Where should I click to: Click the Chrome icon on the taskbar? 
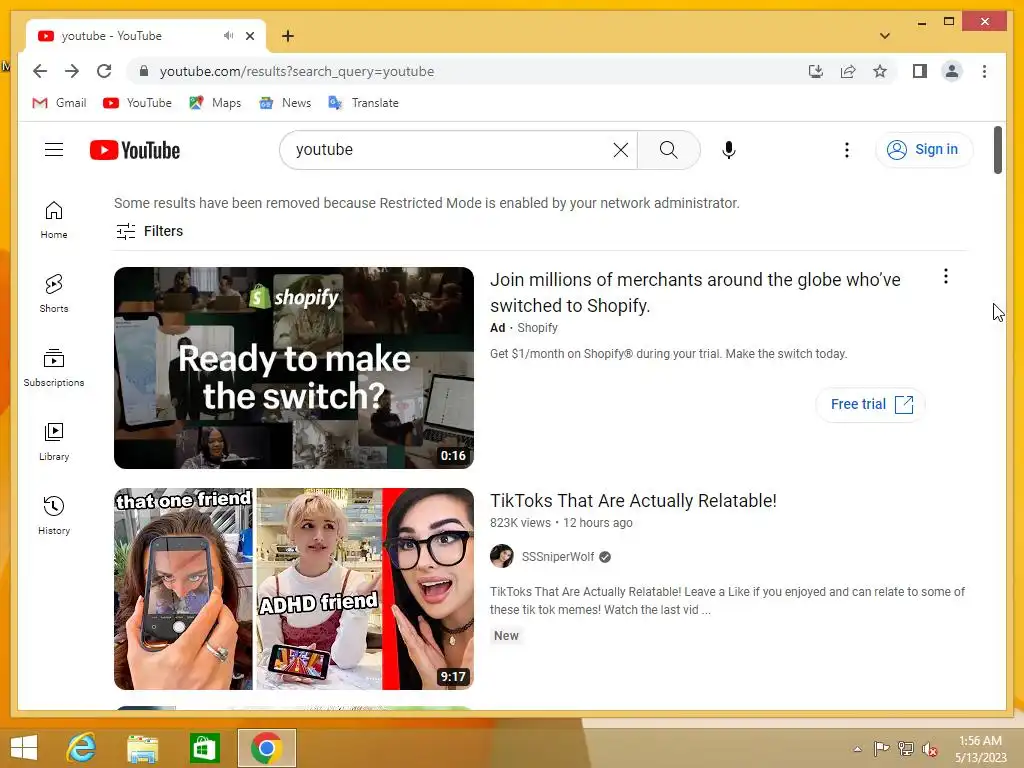tap(266, 748)
